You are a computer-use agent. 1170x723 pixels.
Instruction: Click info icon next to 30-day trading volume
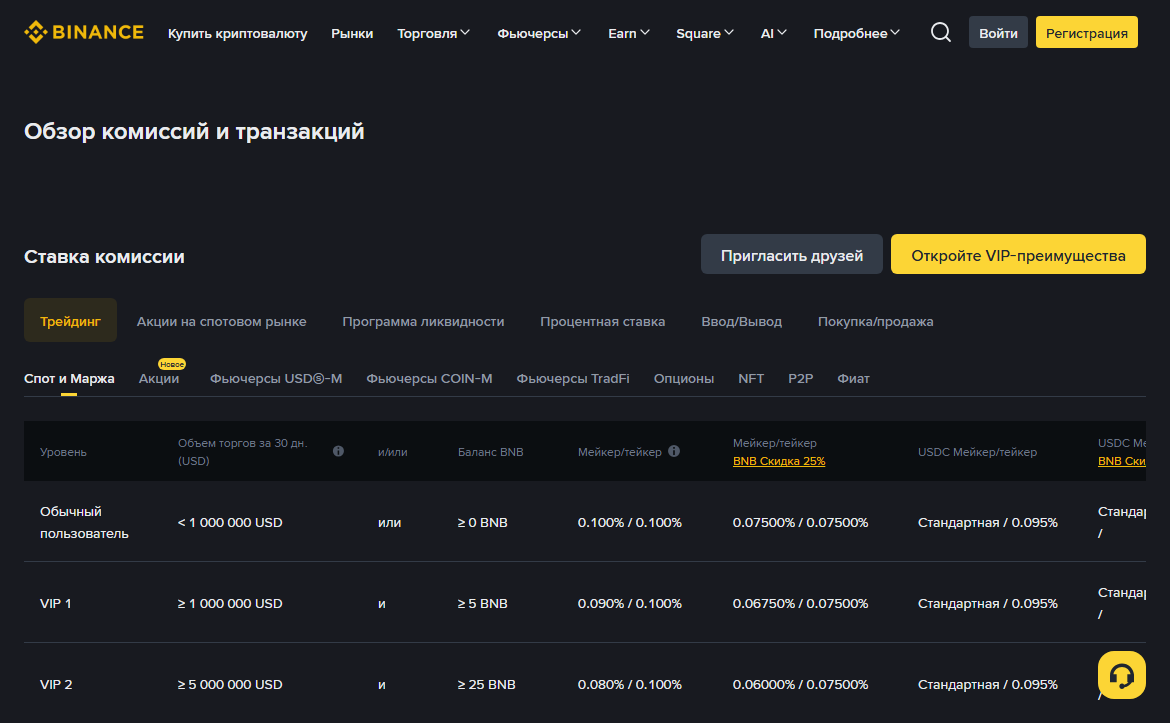338,451
